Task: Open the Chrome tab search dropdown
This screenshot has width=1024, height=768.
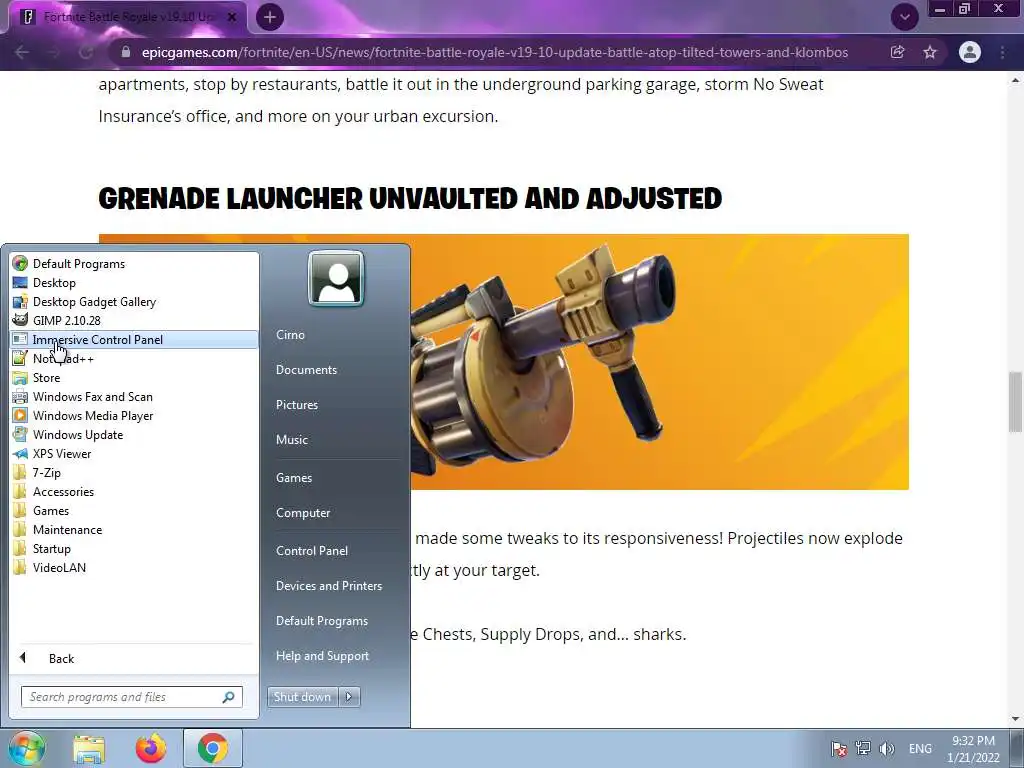Action: coord(904,17)
